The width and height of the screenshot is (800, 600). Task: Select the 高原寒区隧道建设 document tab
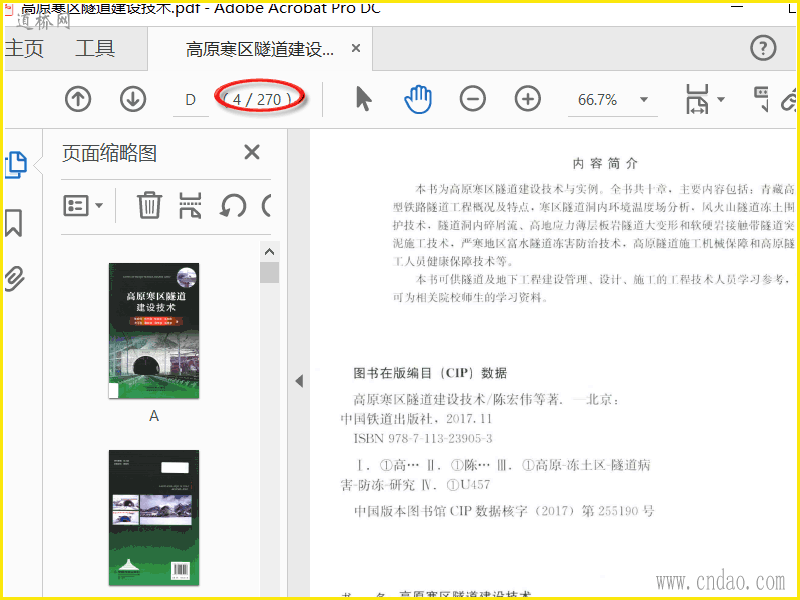pyautogui.click(x=260, y=49)
